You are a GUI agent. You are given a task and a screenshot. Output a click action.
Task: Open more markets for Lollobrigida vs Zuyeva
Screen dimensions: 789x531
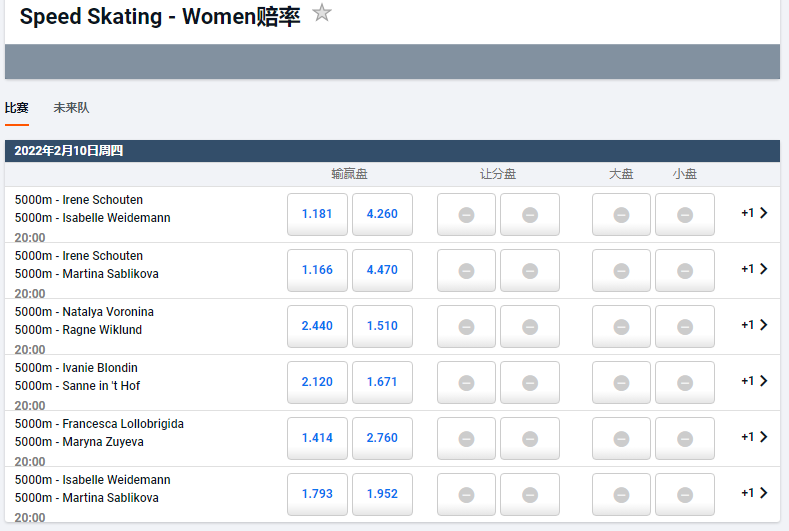point(755,437)
